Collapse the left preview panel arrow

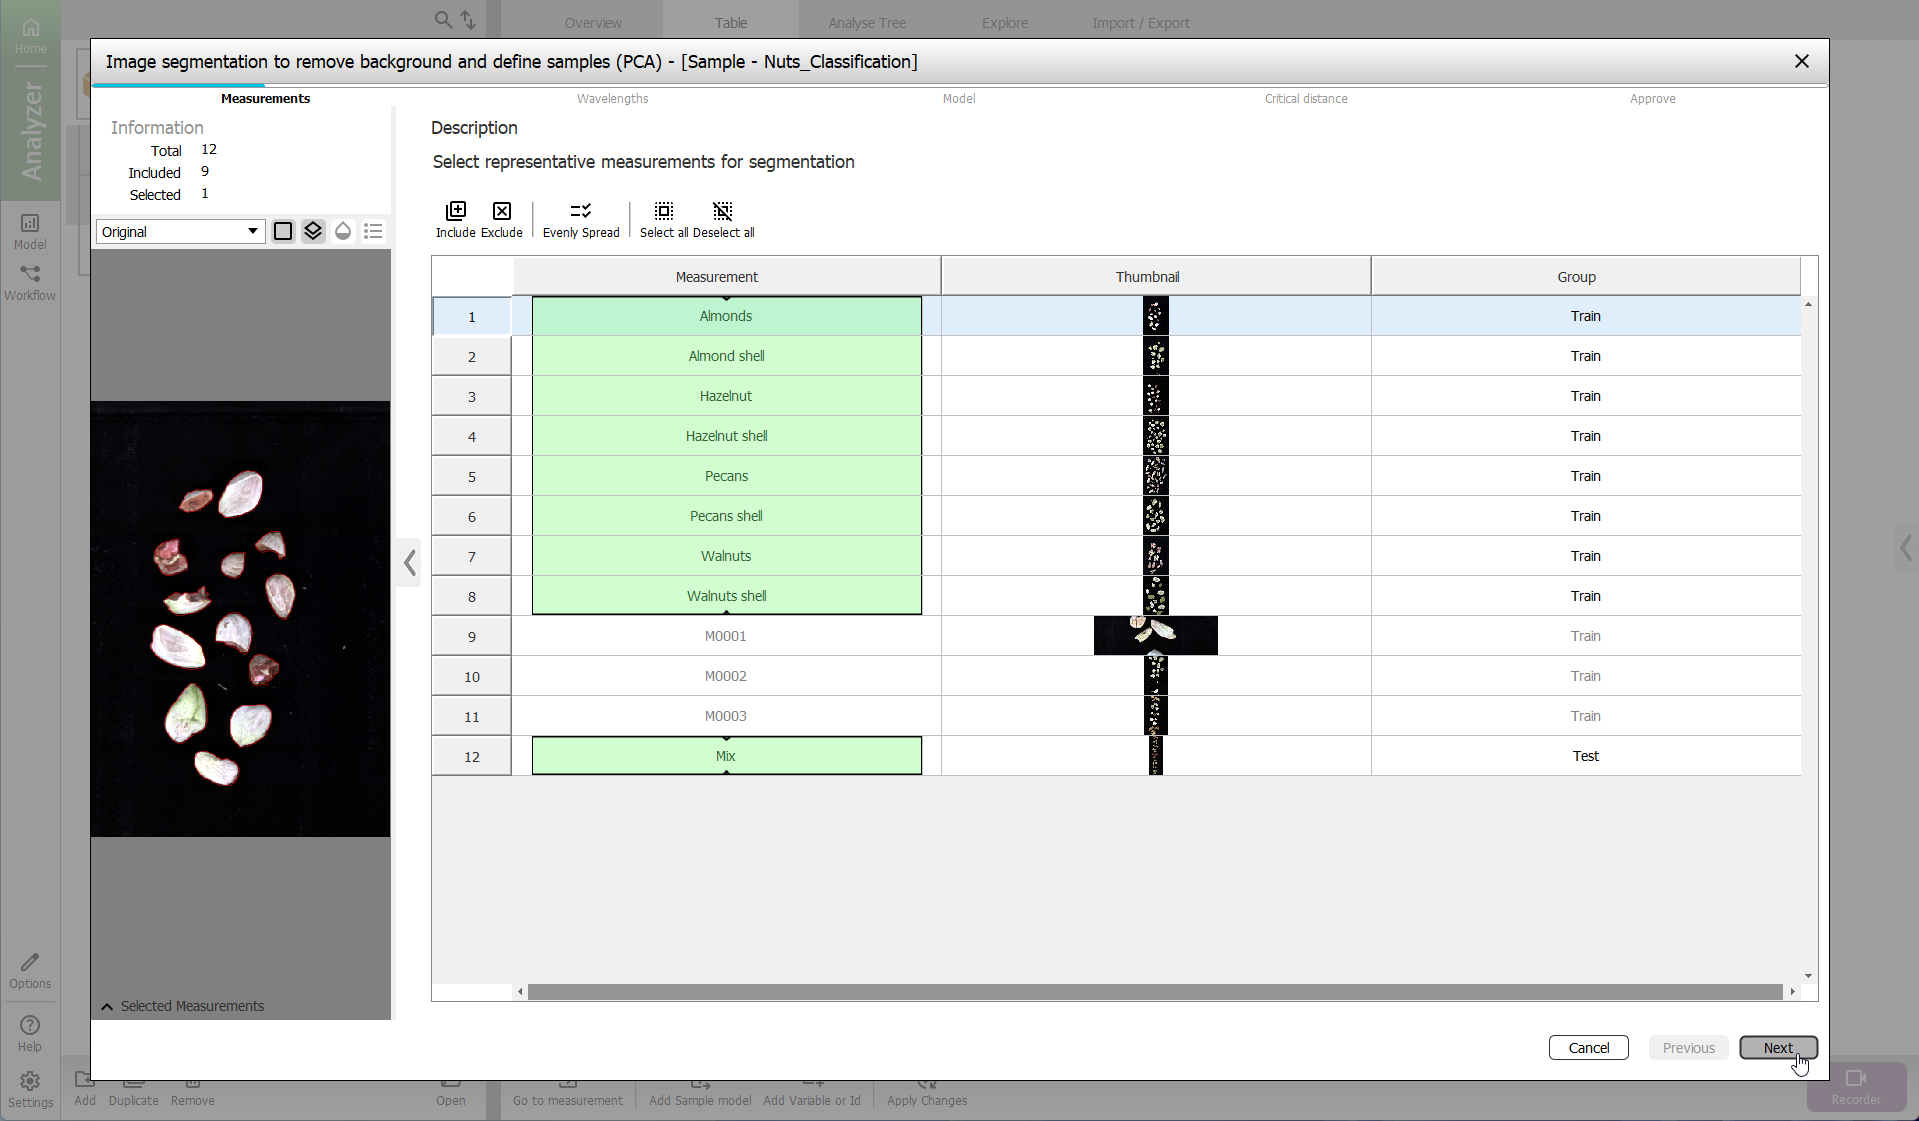pos(410,562)
